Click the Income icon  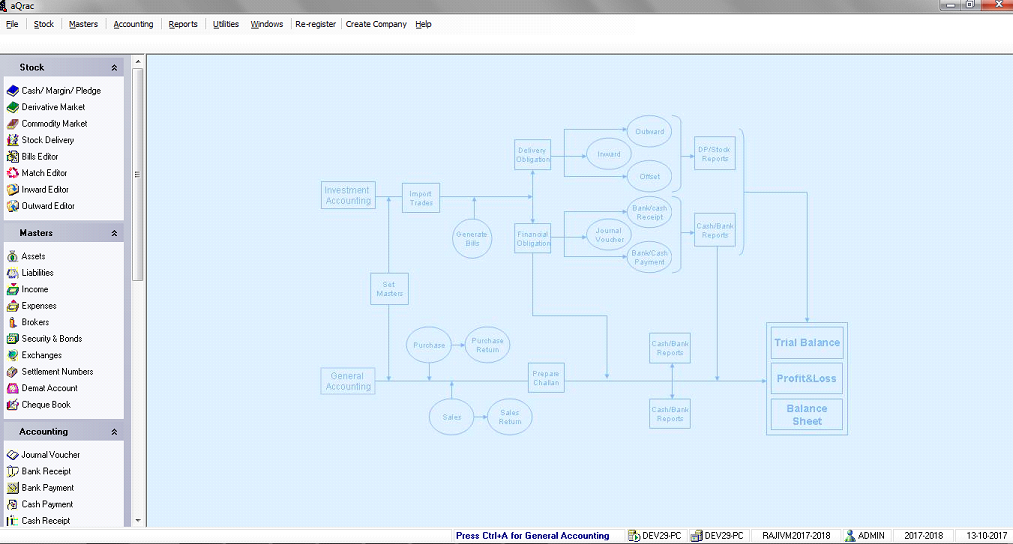point(12,289)
